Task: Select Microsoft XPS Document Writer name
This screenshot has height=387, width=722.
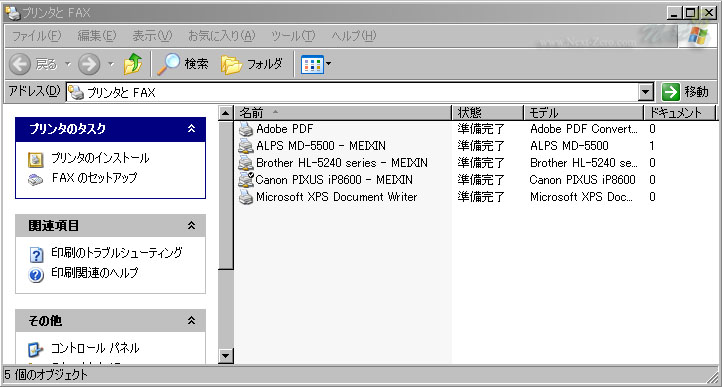Action: (x=337, y=197)
